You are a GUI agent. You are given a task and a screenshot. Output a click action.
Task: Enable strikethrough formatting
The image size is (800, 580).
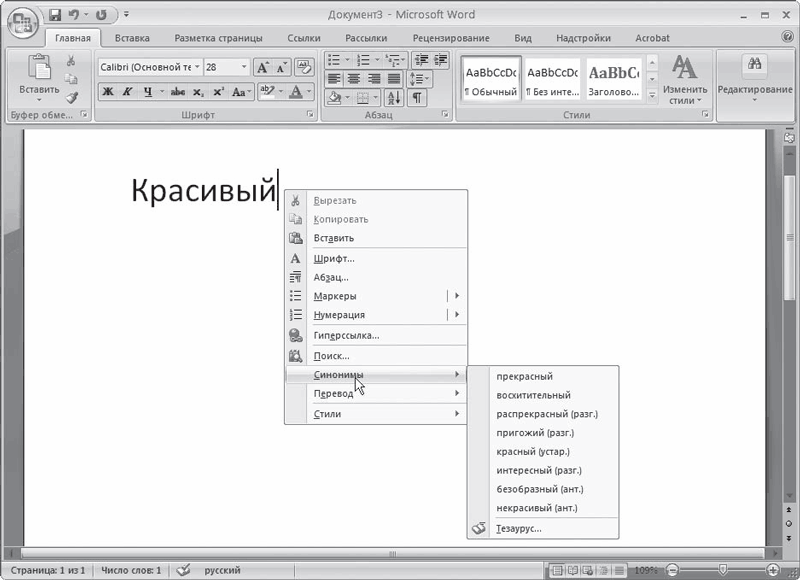[x=177, y=91]
